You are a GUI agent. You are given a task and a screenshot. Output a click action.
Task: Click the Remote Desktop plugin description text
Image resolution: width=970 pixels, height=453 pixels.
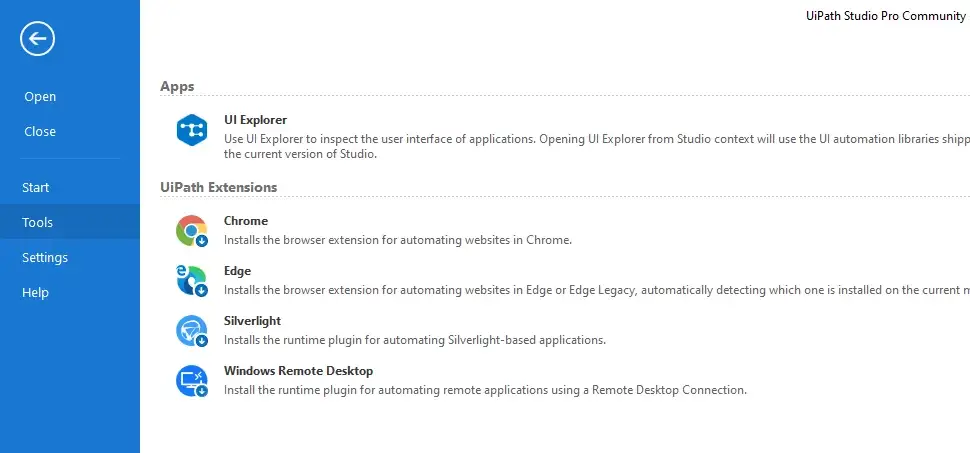tap(485, 390)
